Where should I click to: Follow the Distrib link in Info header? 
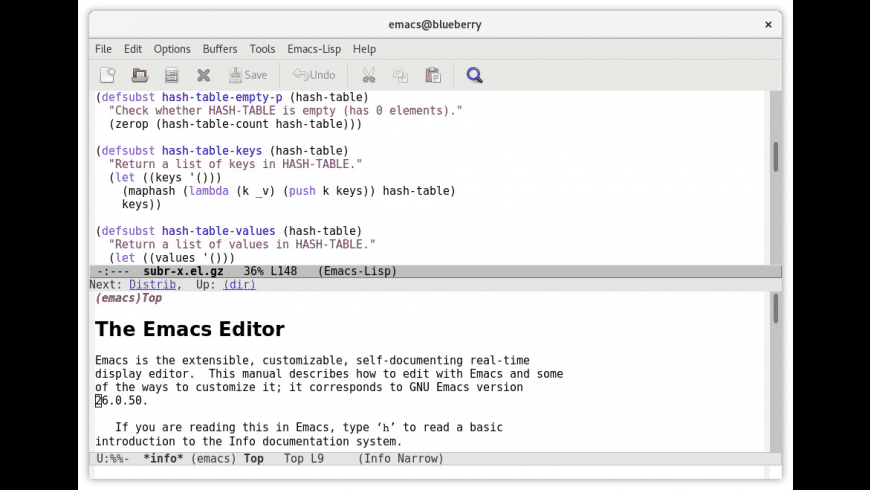point(153,285)
